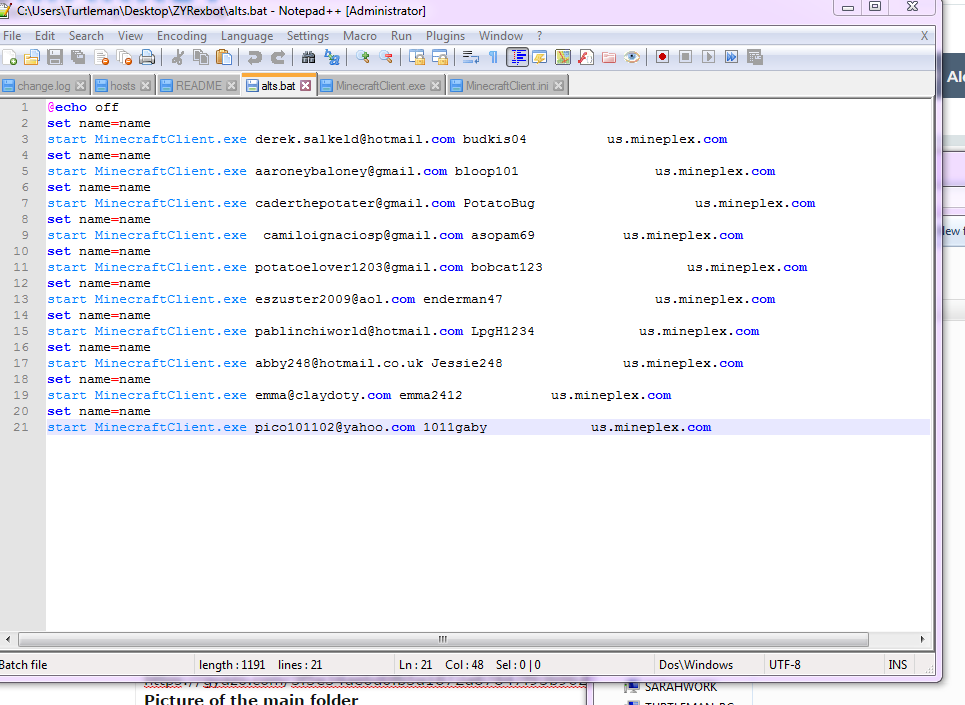Zoom in with magnifier plus icon
The height and width of the screenshot is (705, 965).
coord(362,58)
